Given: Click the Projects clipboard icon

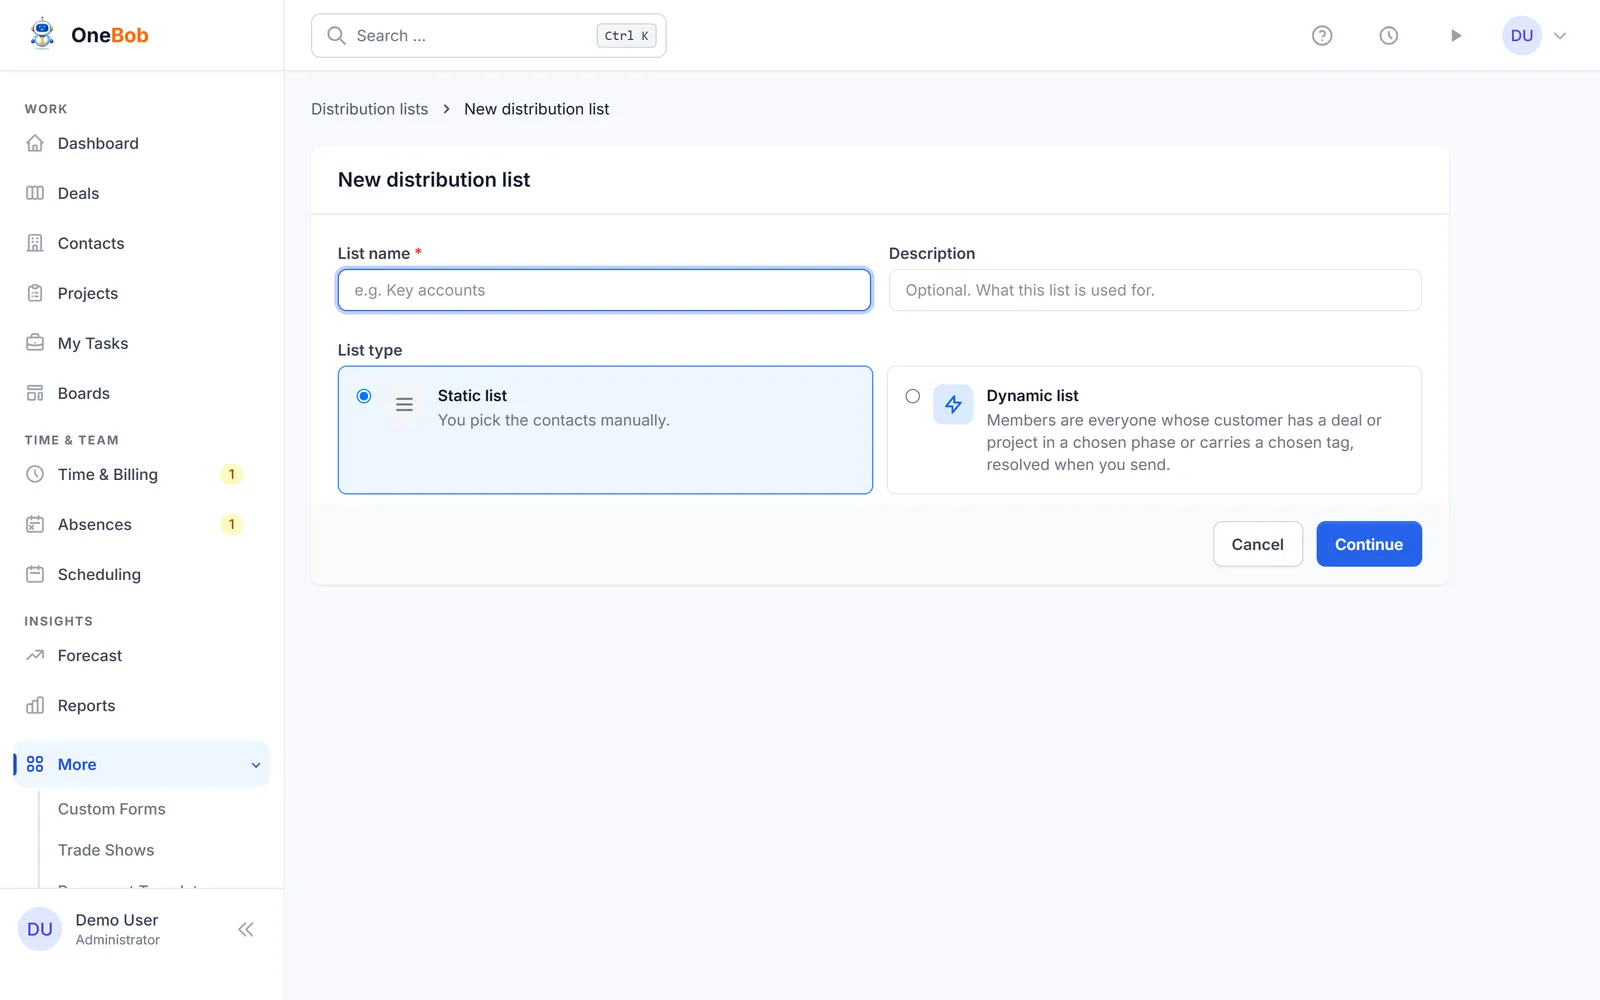Looking at the screenshot, I should [x=35, y=293].
